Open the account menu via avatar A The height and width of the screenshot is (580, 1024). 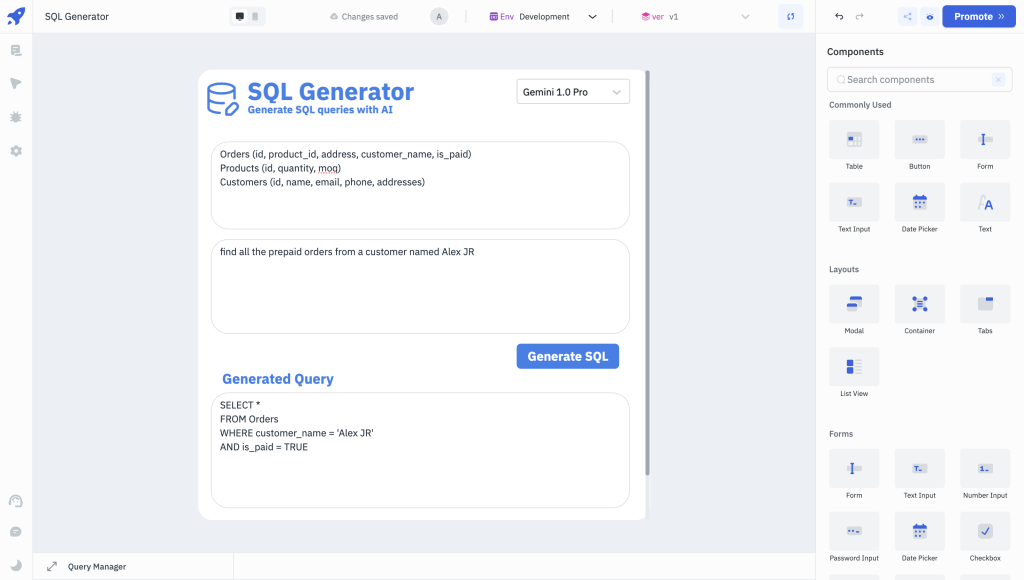click(x=440, y=16)
